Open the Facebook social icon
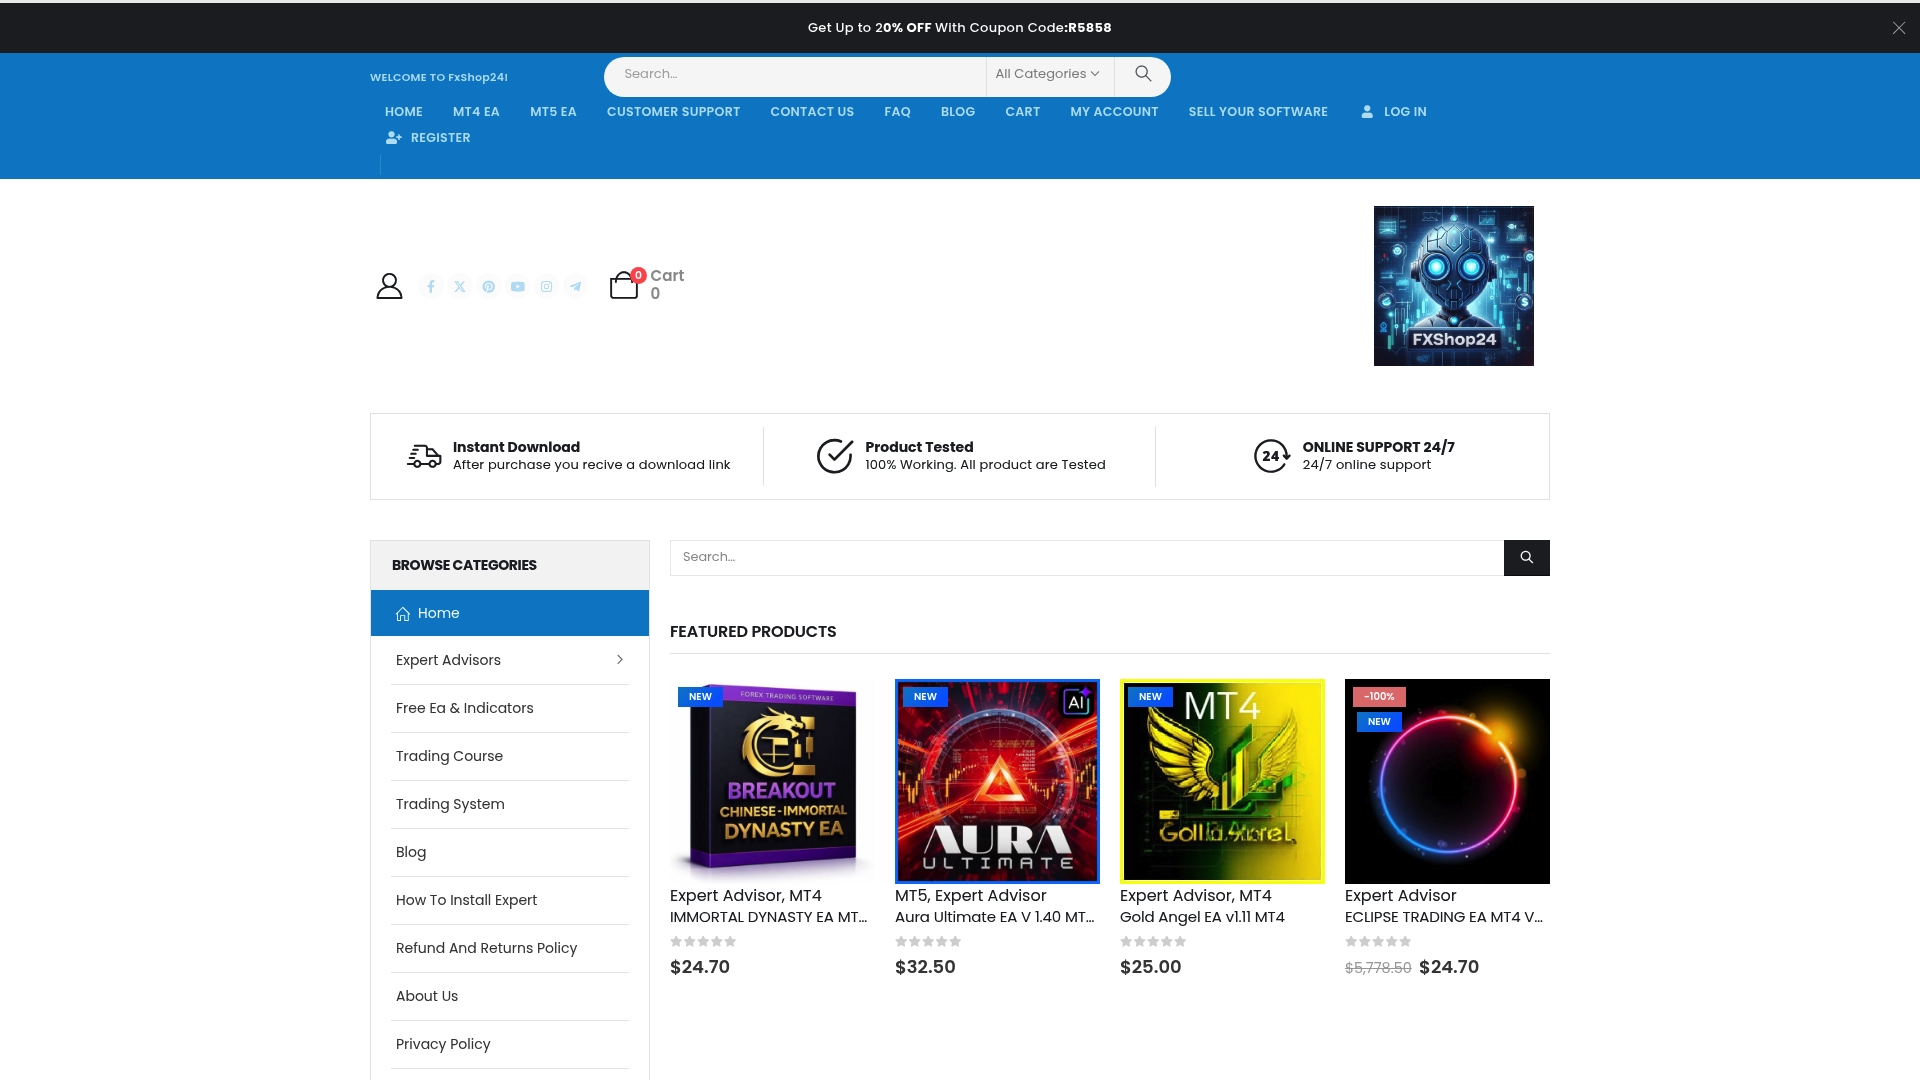This screenshot has height=1080, width=1920. [430, 286]
